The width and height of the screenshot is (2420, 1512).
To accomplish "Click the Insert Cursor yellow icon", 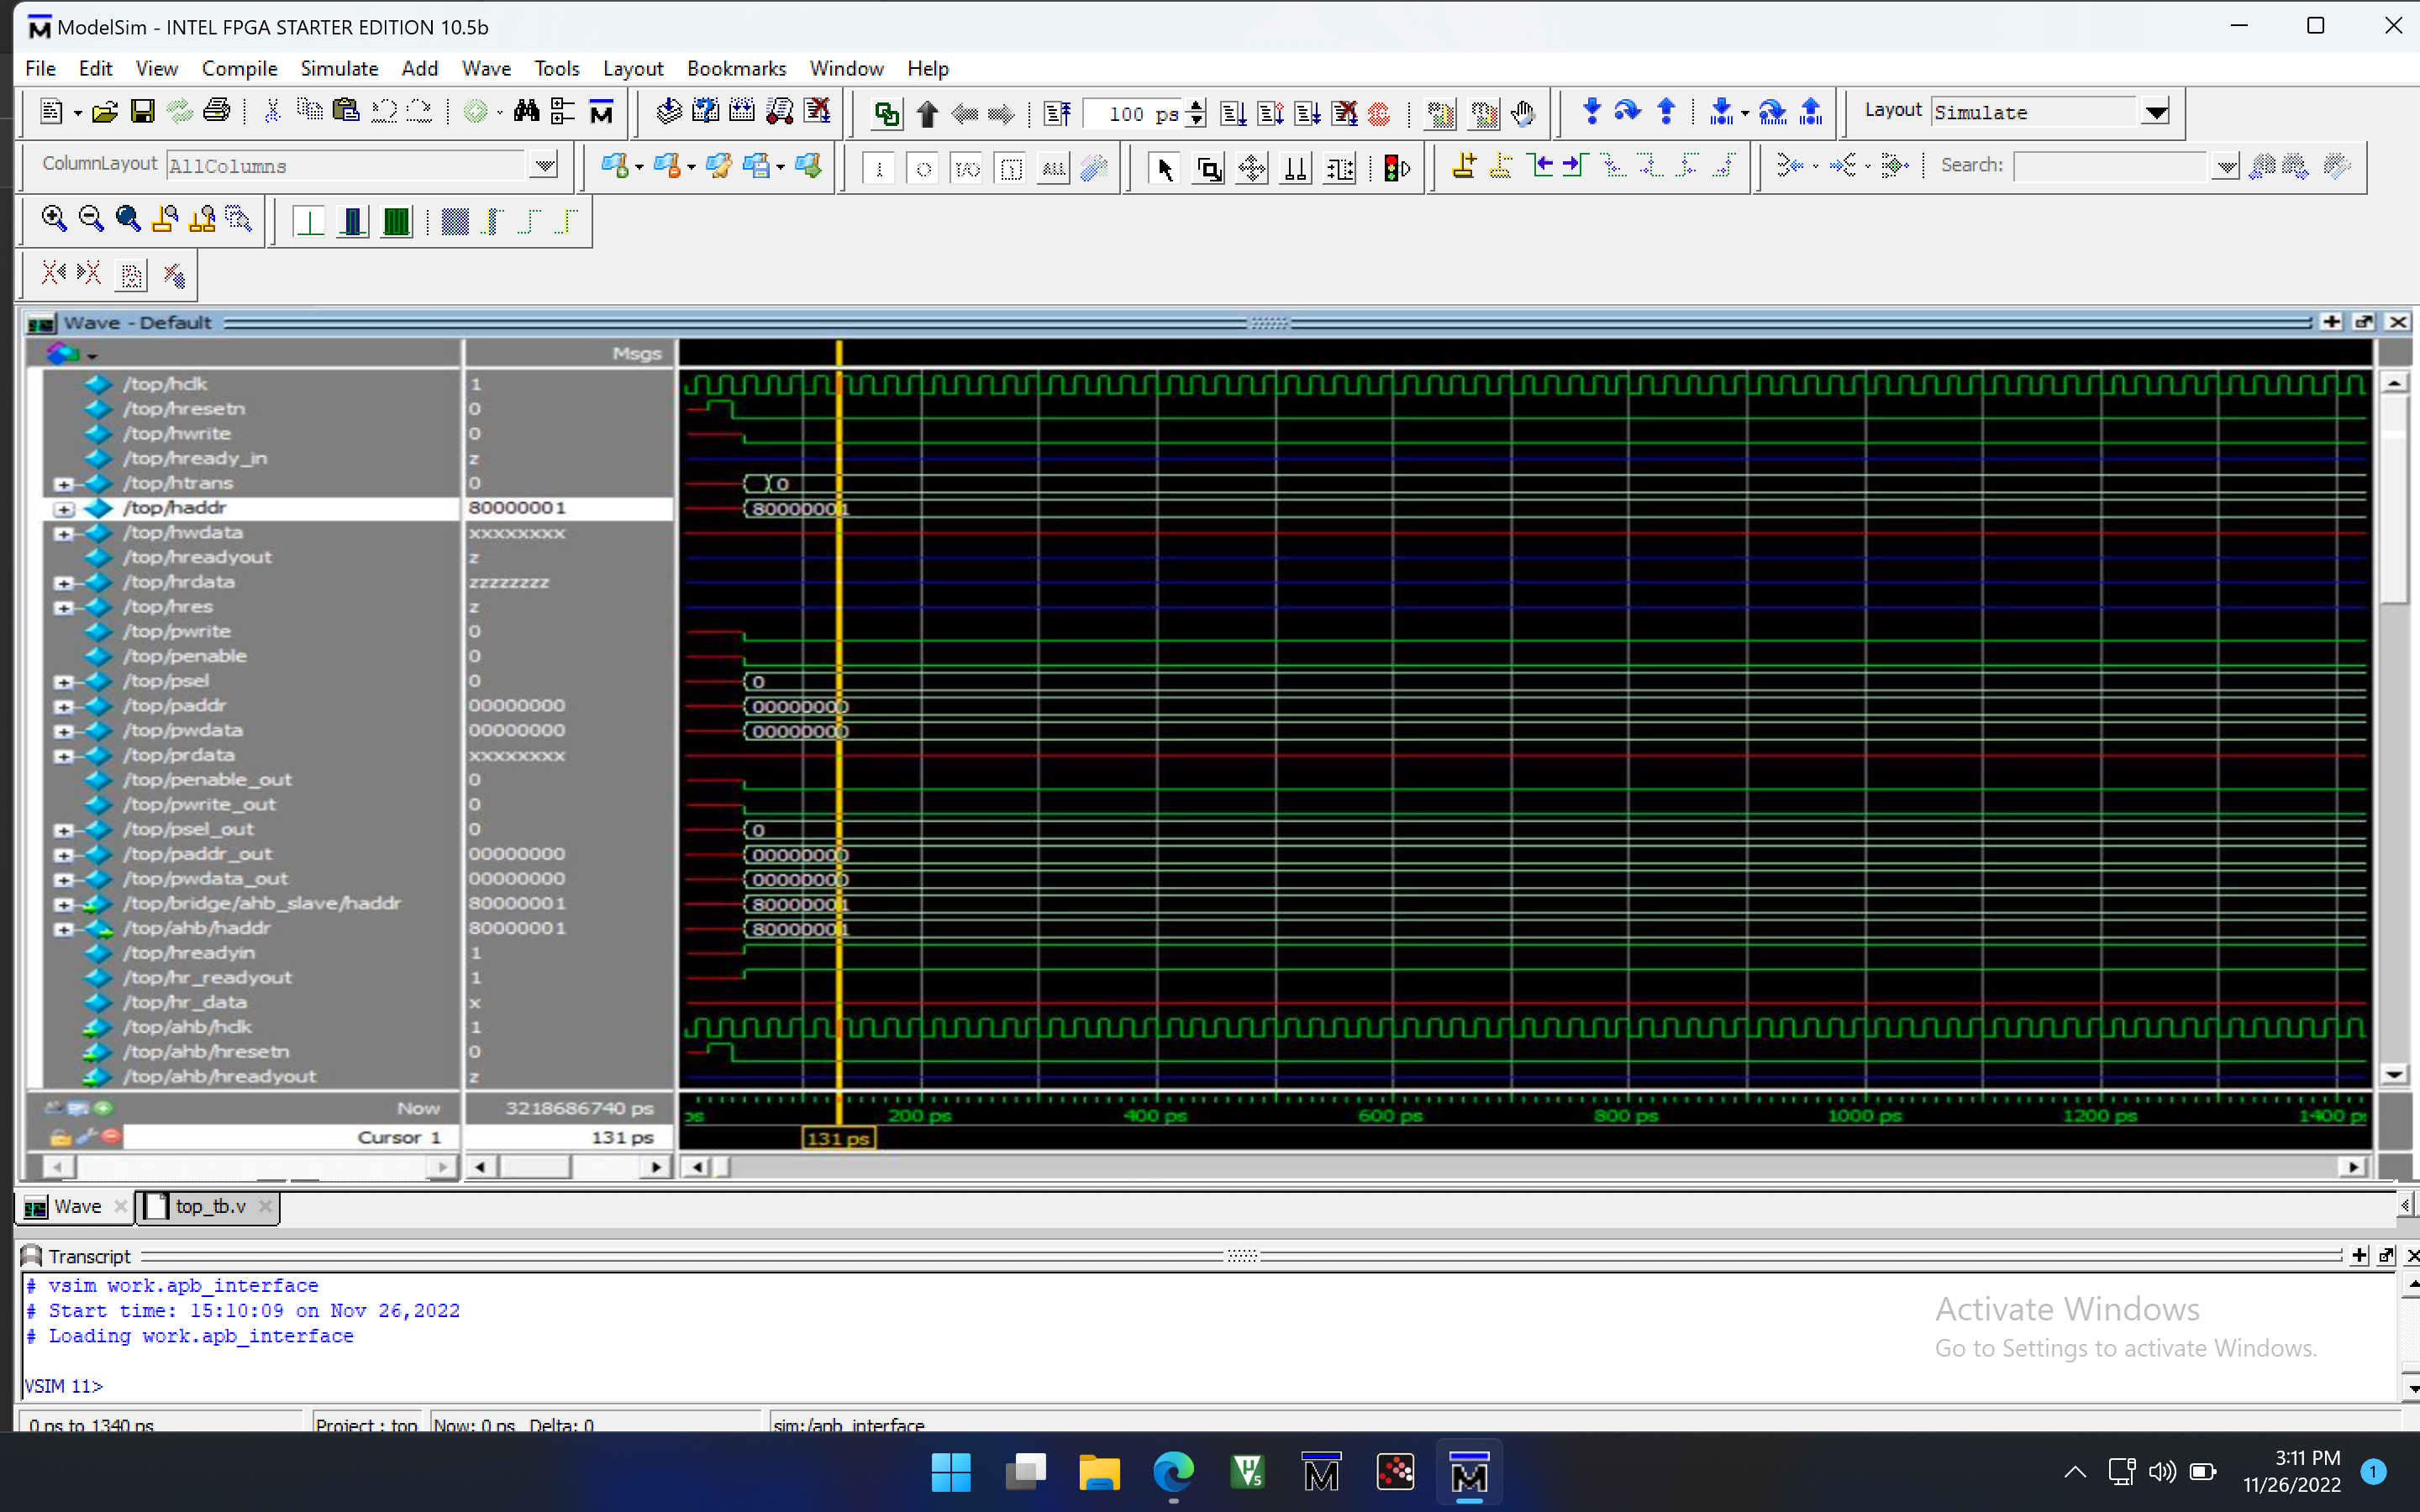I will [1464, 166].
